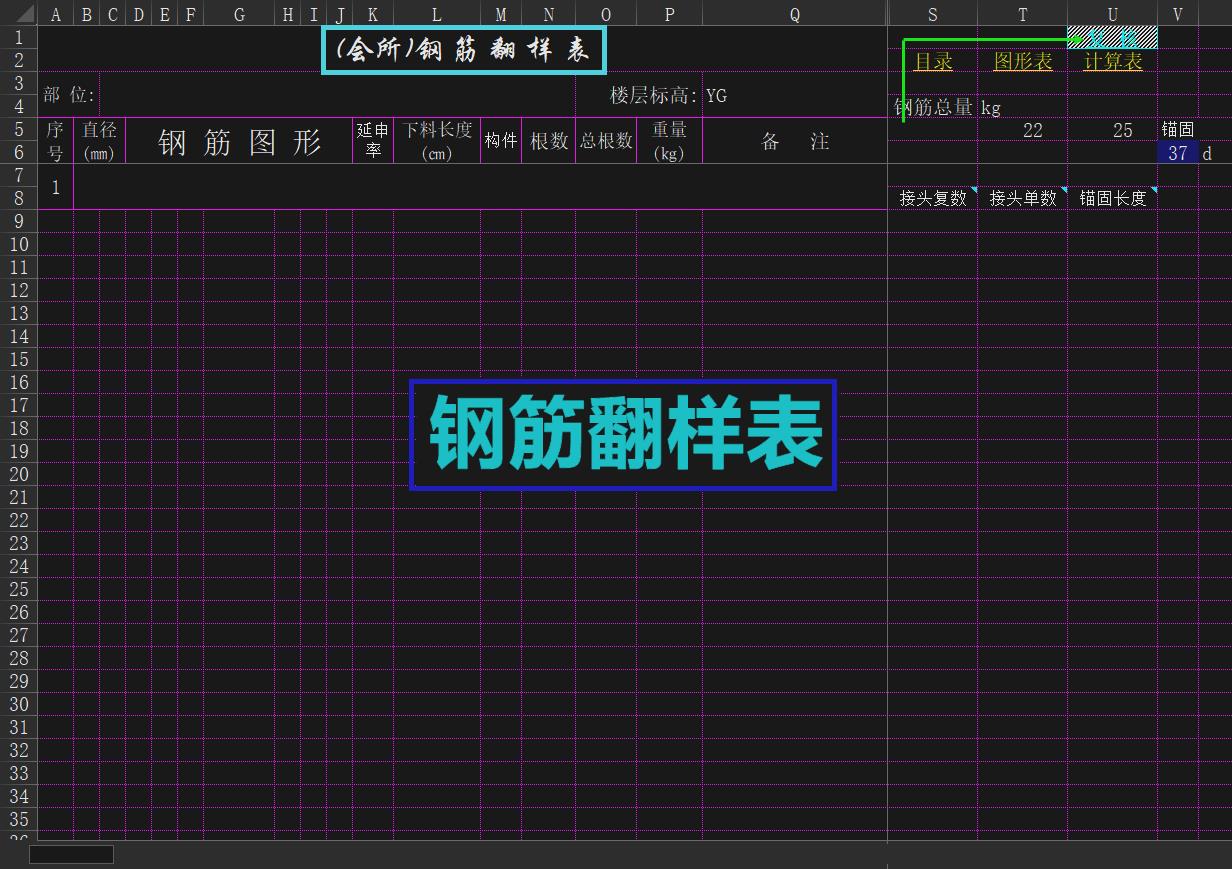
Task: Select row 20 header
Action: (19, 474)
